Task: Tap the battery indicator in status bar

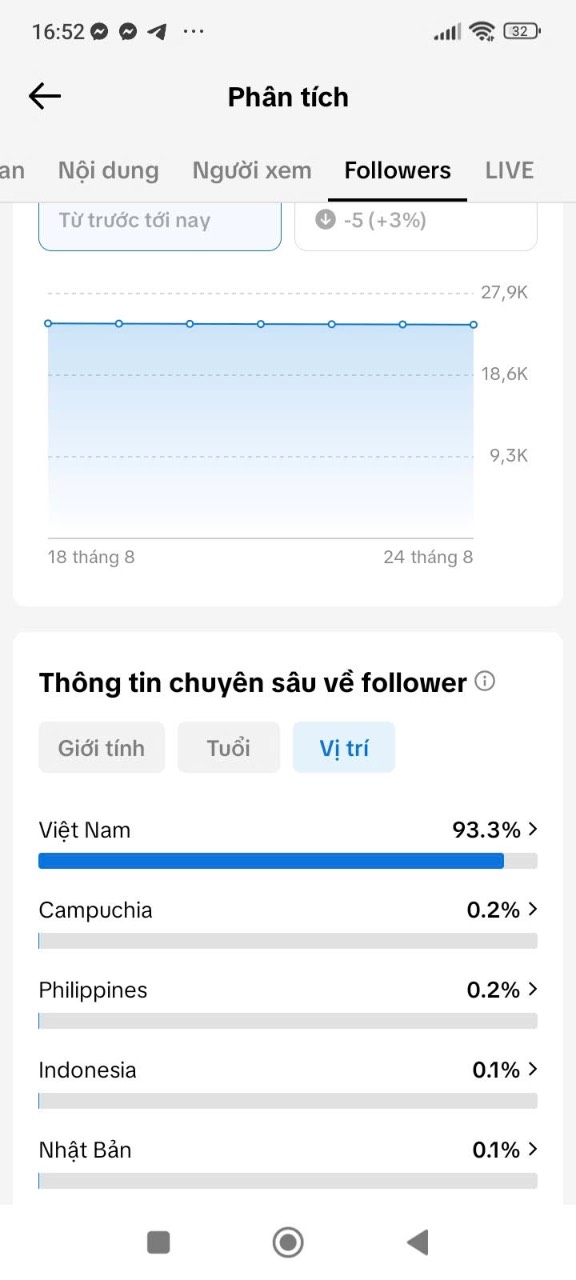Action: (521, 31)
